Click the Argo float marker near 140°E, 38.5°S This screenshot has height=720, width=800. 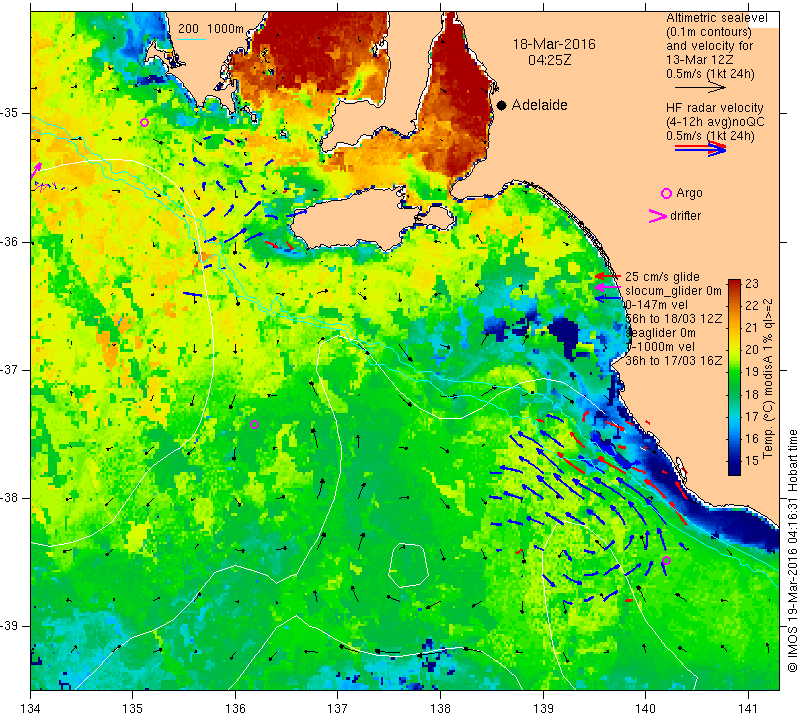coord(666,561)
